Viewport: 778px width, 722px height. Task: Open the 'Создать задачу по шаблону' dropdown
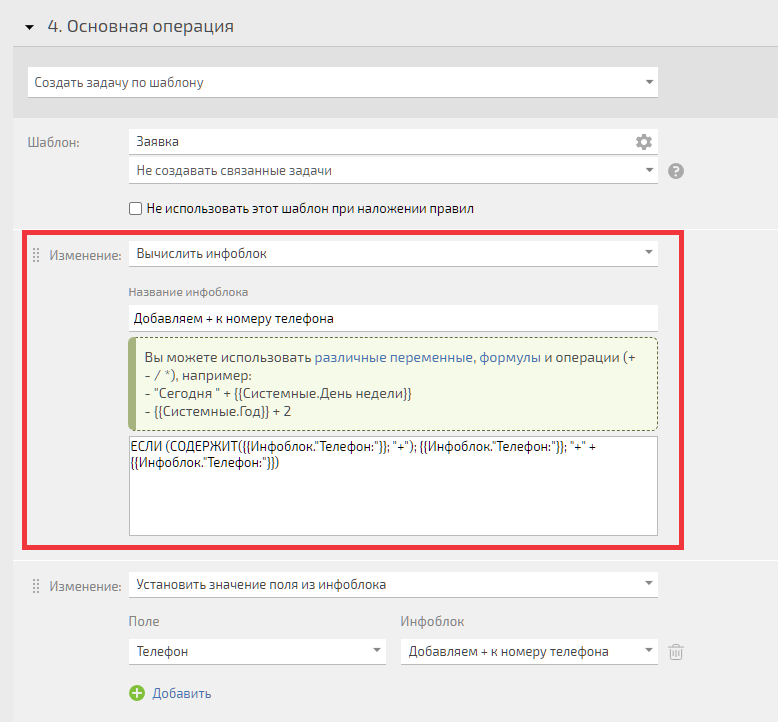coord(343,82)
